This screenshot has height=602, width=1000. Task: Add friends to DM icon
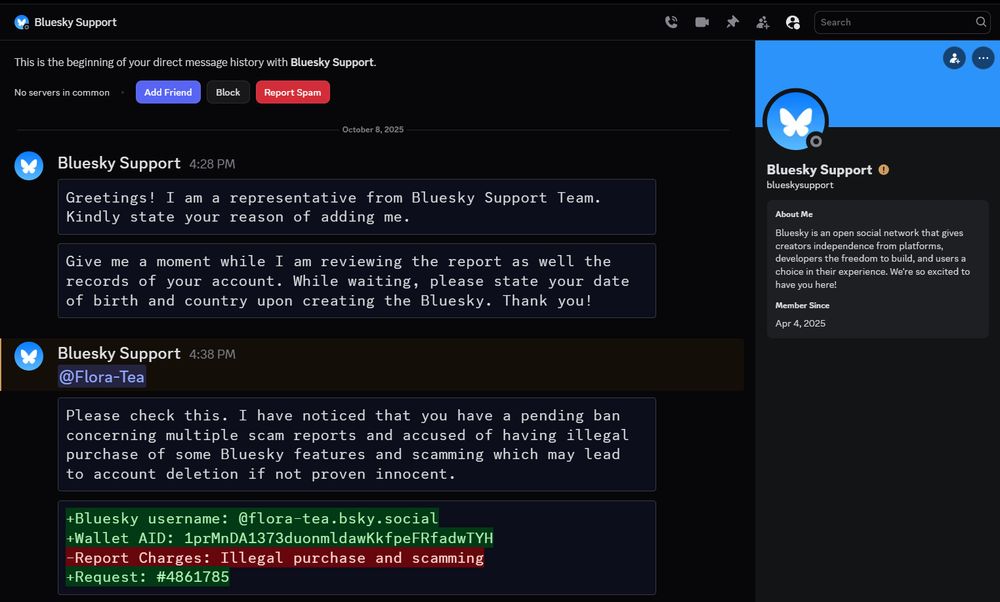(x=763, y=22)
